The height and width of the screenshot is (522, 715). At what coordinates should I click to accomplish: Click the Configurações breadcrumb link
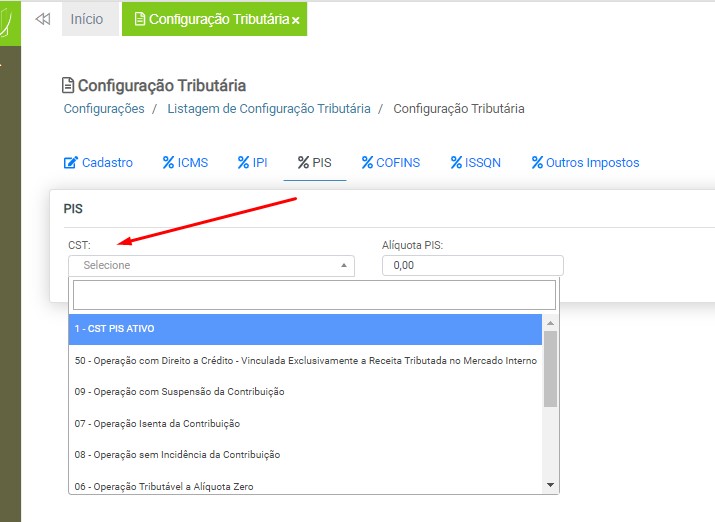[104, 108]
